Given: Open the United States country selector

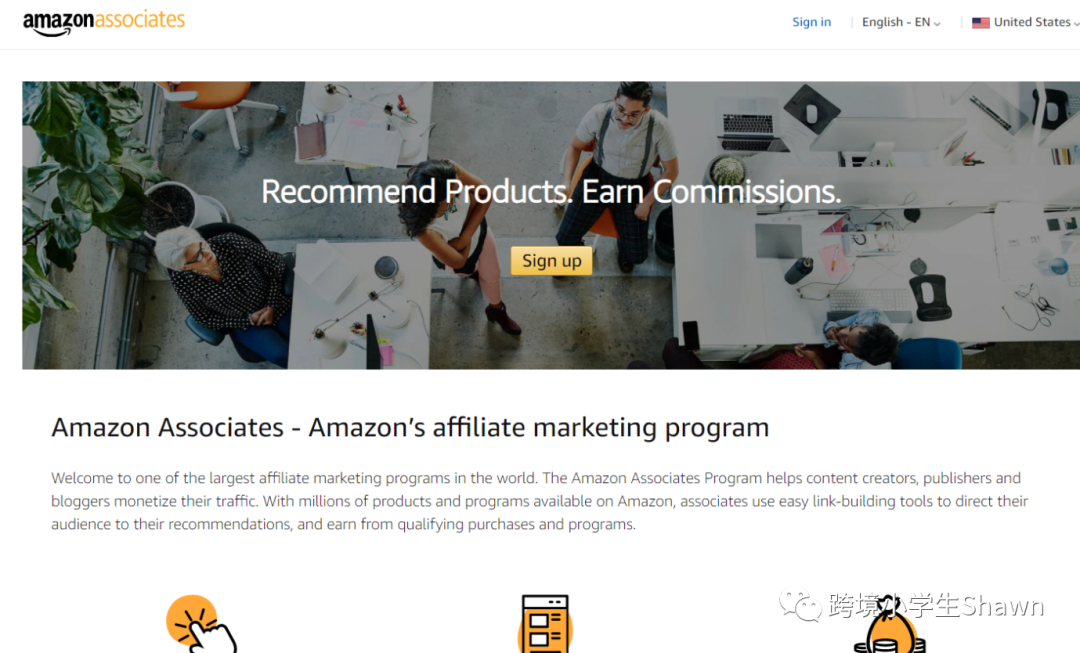Looking at the screenshot, I should (1026, 22).
